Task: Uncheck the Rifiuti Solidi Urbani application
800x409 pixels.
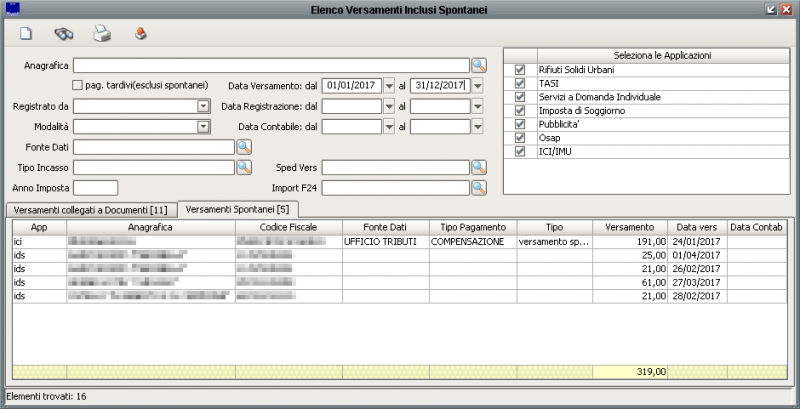Action: click(519, 70)
